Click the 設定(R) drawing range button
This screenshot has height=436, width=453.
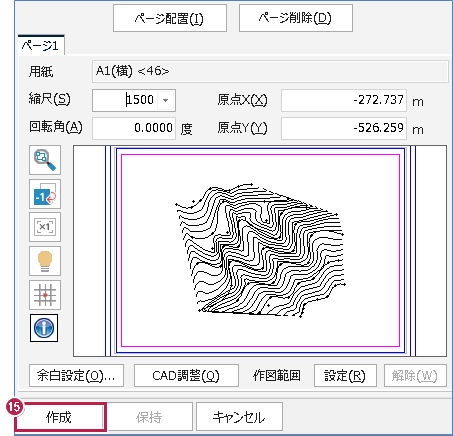[x=345, y=376]
